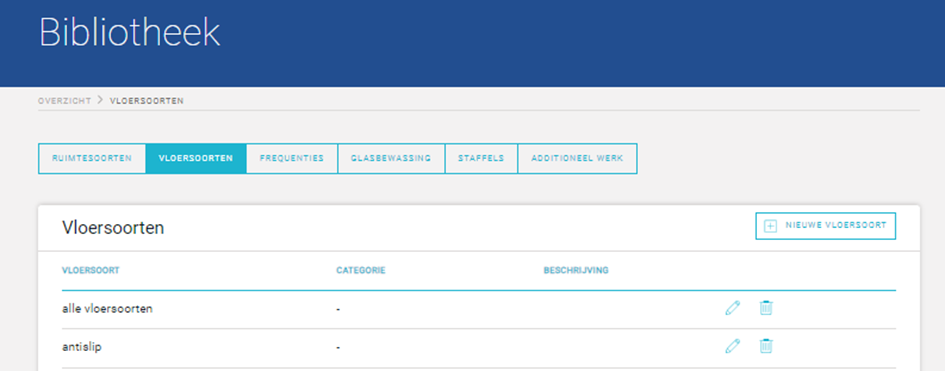Image resolution: width=945 pixels, height=371 pixels.
Task: Switch to the Additioneel Werk tab
Action: tap(577, 158)
